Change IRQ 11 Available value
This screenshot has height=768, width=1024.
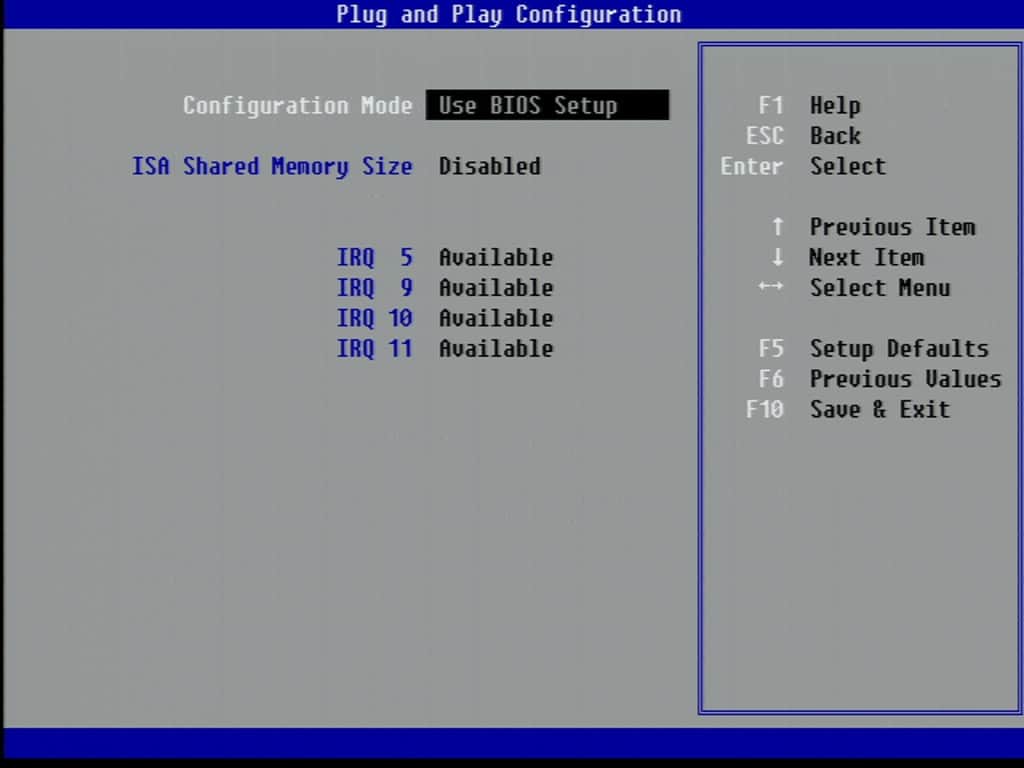tap(496, 349)
